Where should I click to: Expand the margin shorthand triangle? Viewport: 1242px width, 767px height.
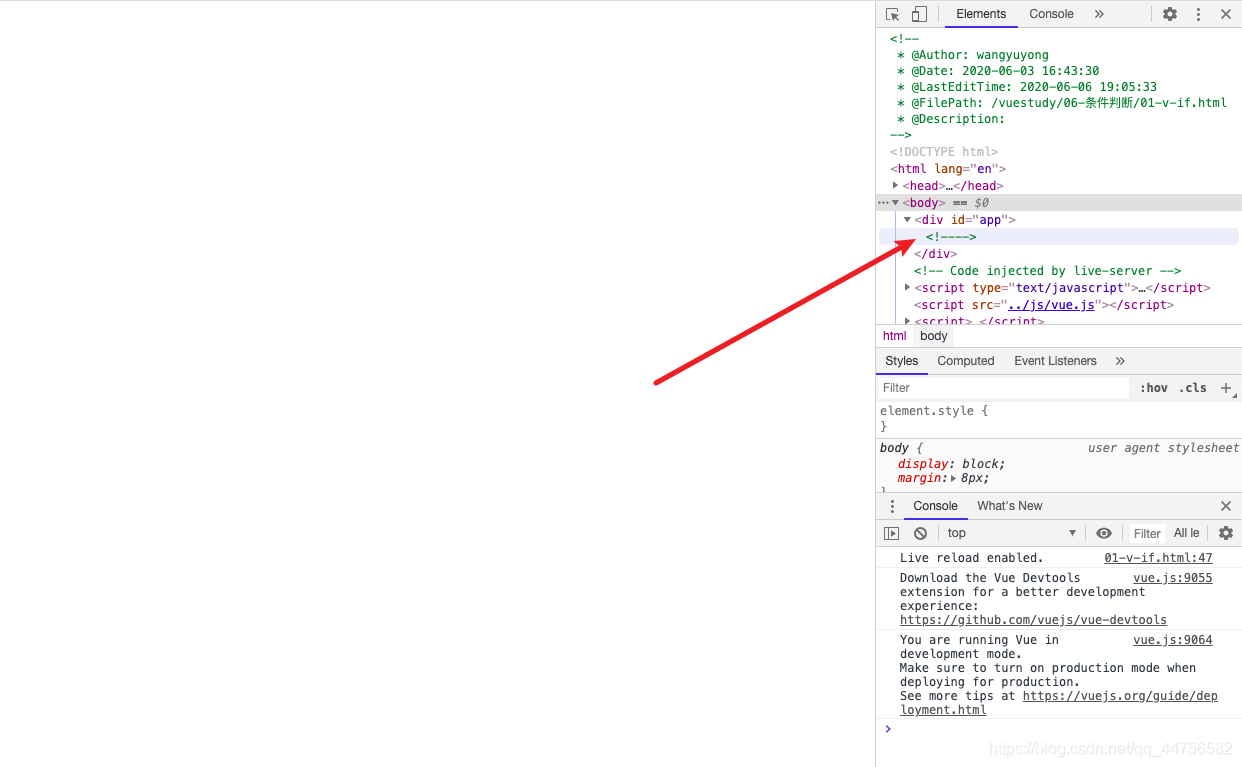point(954,479)
